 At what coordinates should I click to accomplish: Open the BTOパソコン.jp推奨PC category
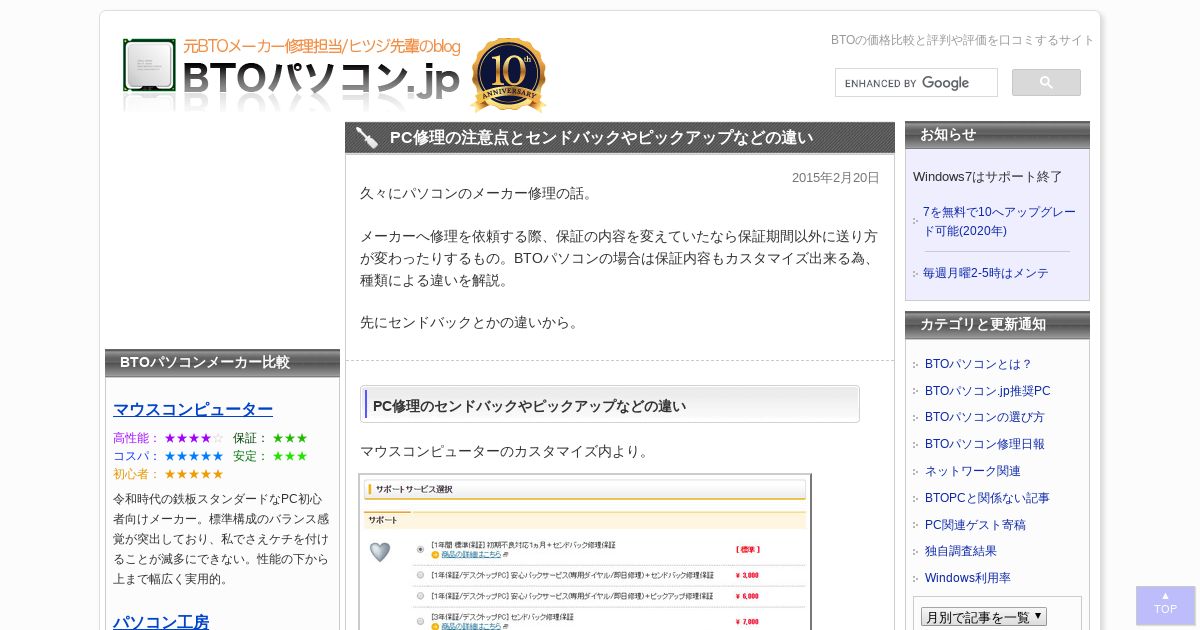point(988,391)
